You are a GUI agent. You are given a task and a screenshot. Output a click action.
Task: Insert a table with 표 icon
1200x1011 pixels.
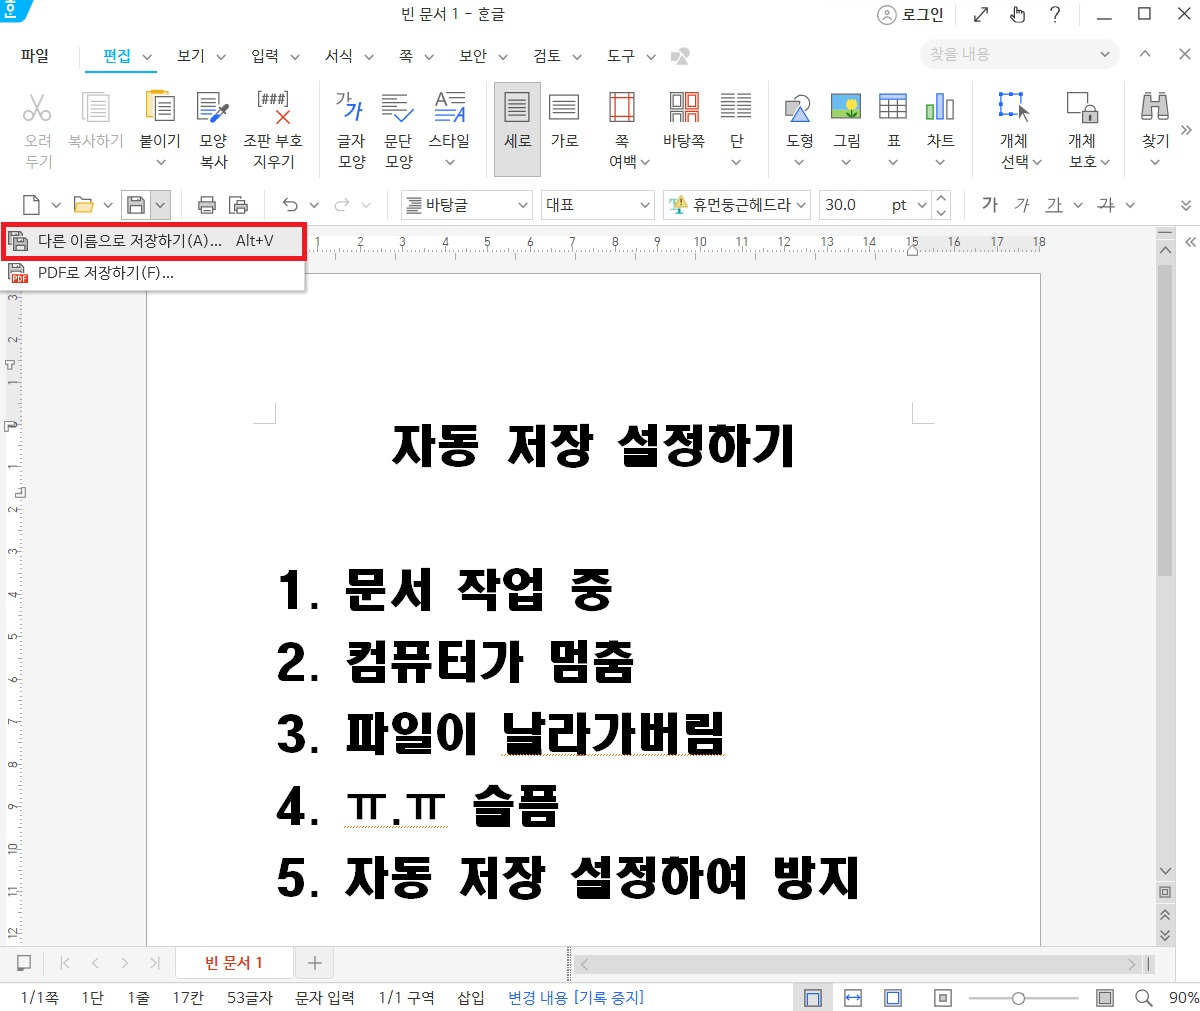pyautogui.click(x=893, y=107)
